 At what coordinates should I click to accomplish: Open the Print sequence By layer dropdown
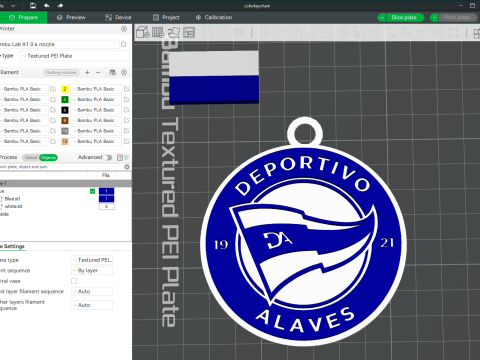(x=92, y=270)
